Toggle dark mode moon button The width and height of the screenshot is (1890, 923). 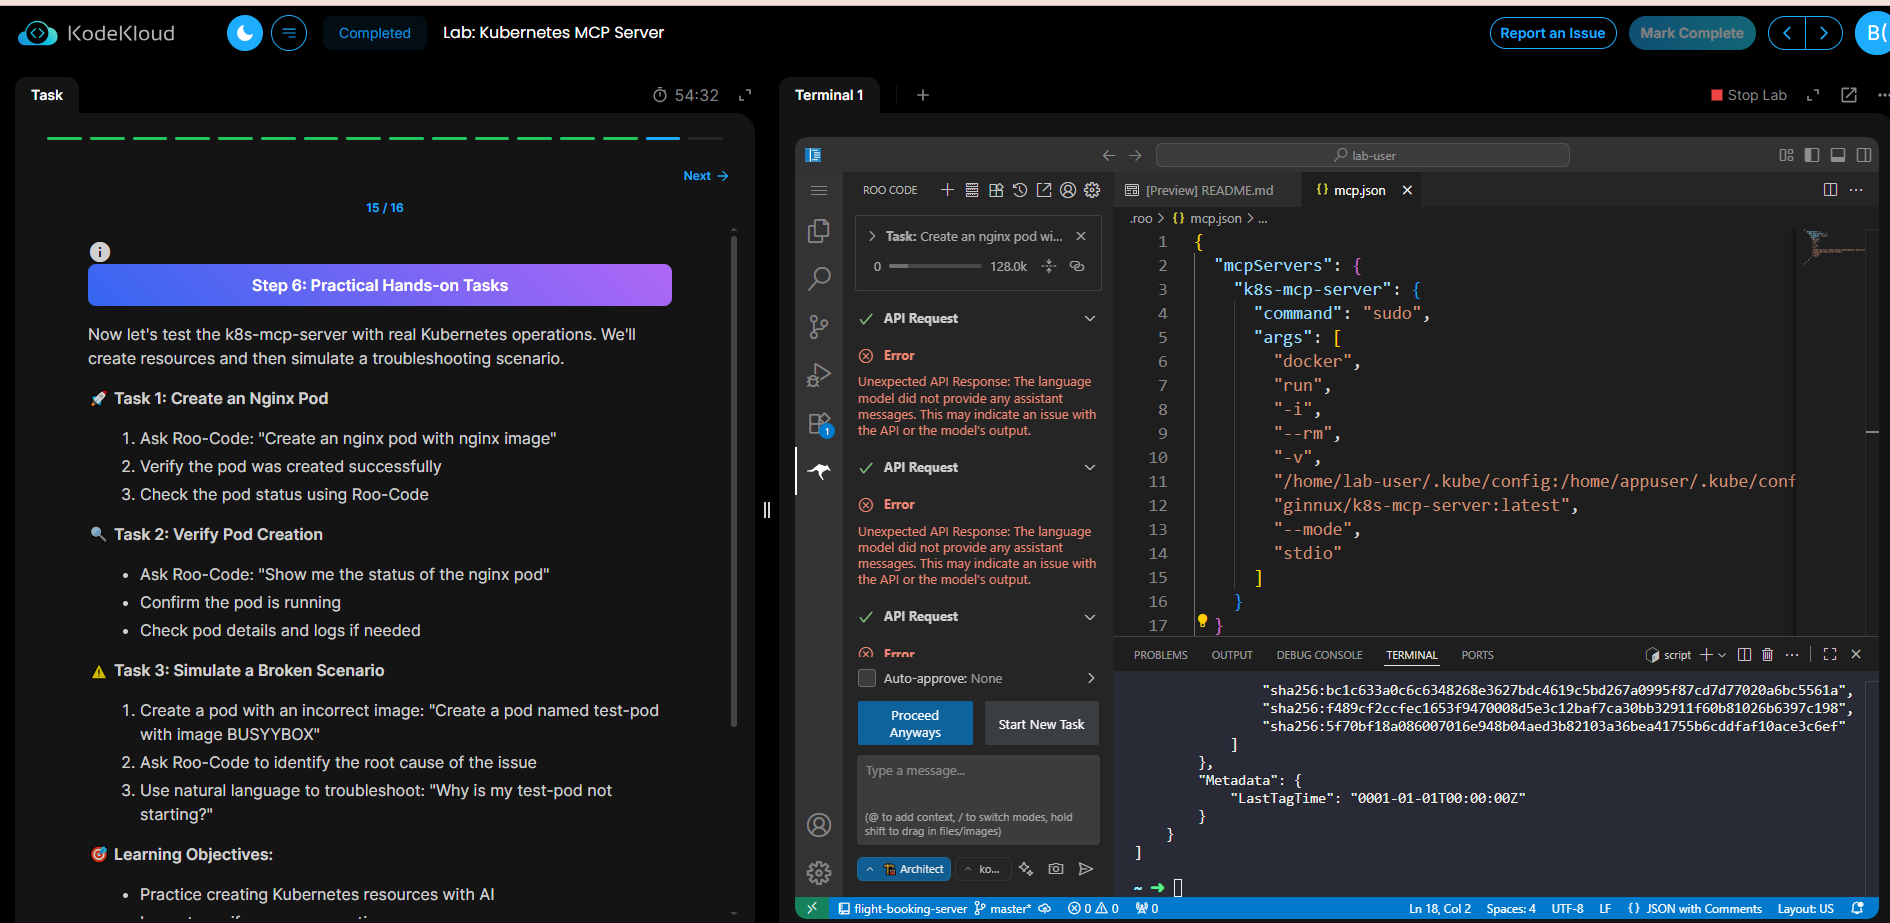(245, 33)
